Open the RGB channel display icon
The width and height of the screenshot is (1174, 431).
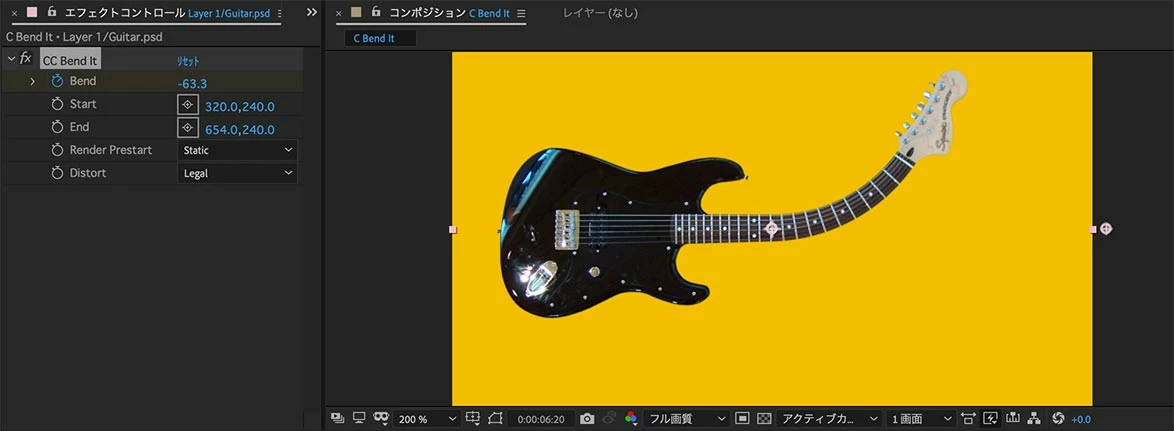[x=630, y=418]
